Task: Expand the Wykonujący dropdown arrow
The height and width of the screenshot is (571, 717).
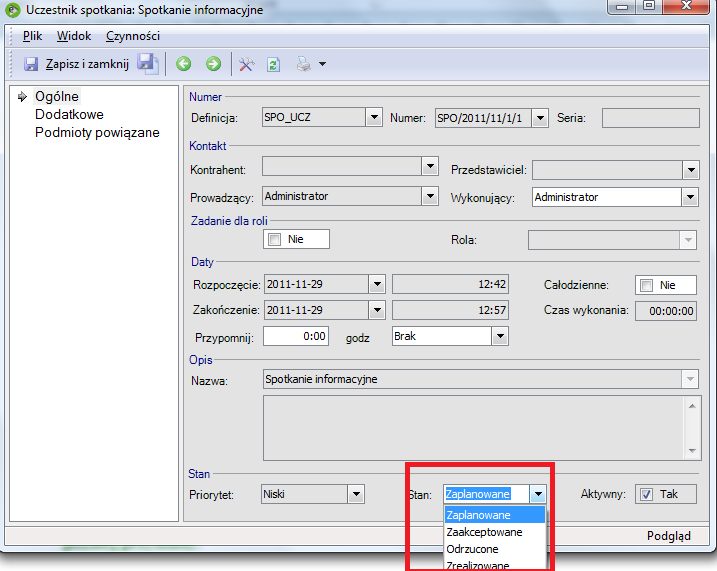Action: point(690,197)
